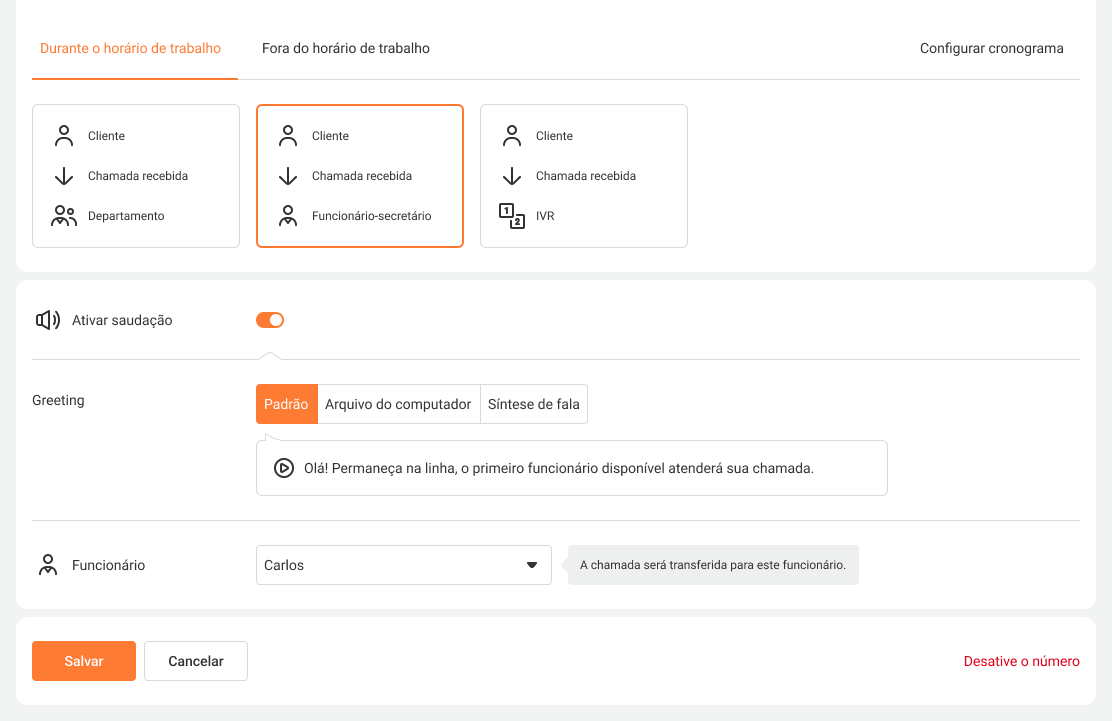Click the Funcionário-secretário person icon
The height and width of the screenshot is (721, 1112).
pyautogui.click(x=288, y=216)
